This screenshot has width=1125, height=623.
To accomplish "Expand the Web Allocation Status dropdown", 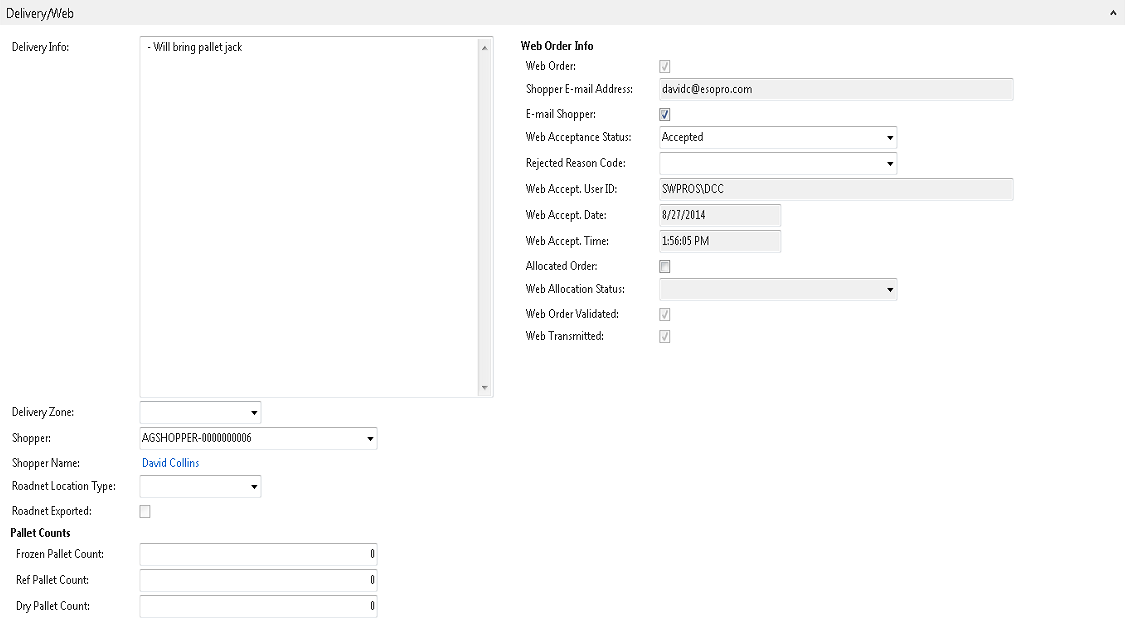I will point(889,290).
